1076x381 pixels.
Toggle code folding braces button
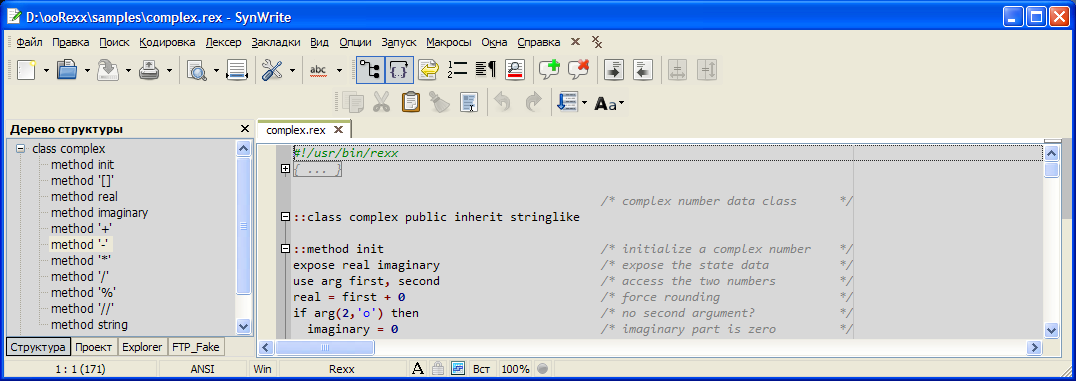tap(399, 70)
